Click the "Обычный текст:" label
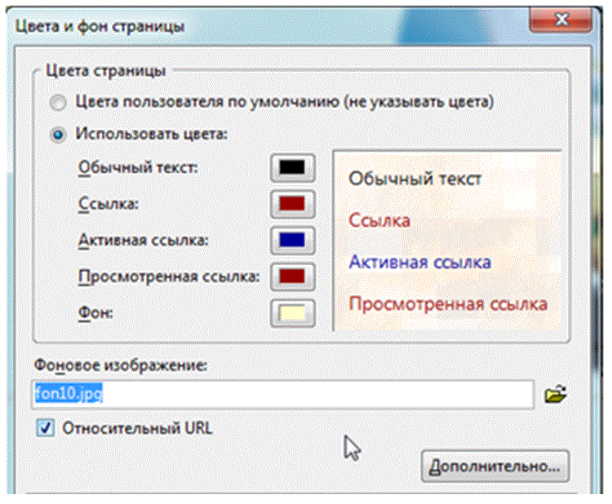 [x=138, y=168]
